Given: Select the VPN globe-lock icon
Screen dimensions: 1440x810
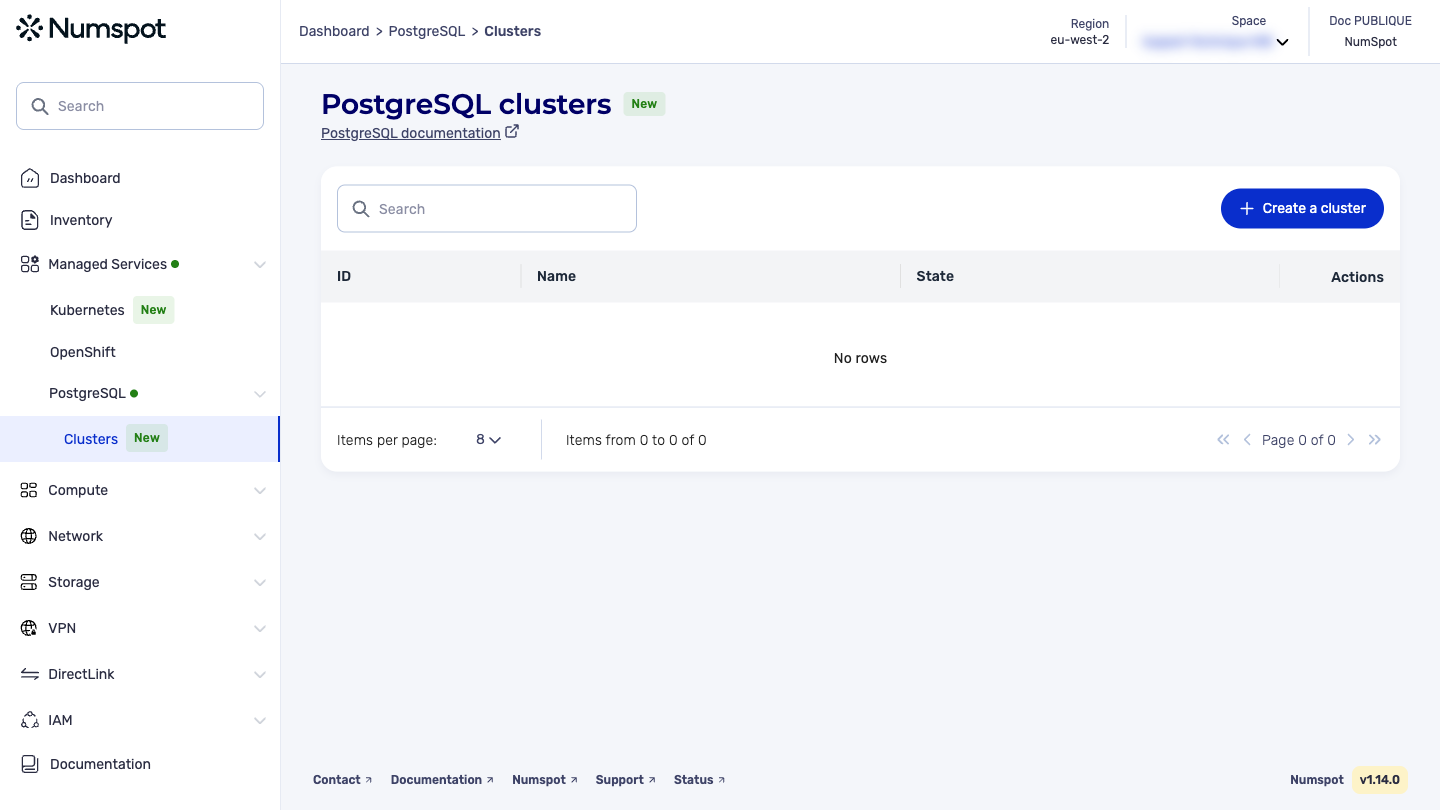Looking at the screenshot, I should coord(29,628).
